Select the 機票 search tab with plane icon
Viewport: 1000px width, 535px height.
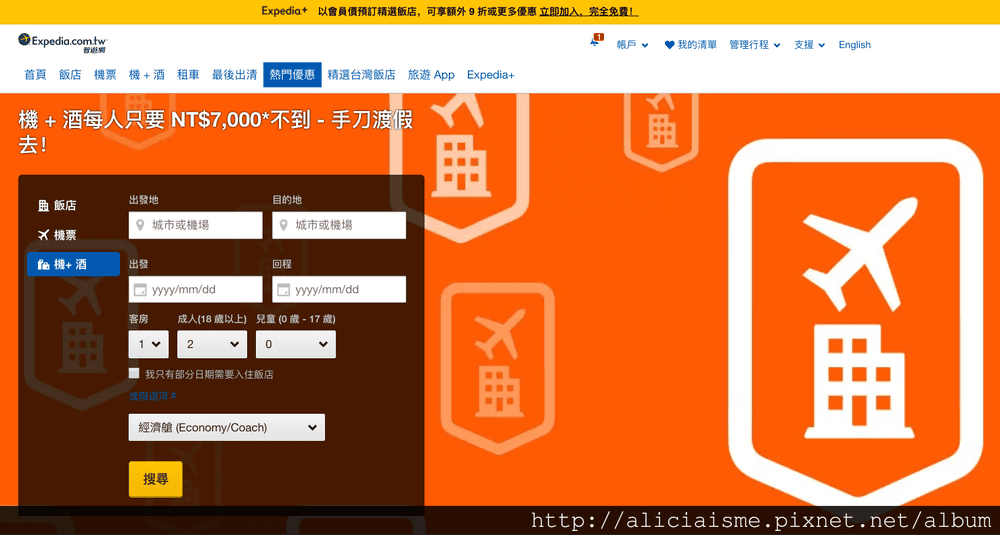57,235
